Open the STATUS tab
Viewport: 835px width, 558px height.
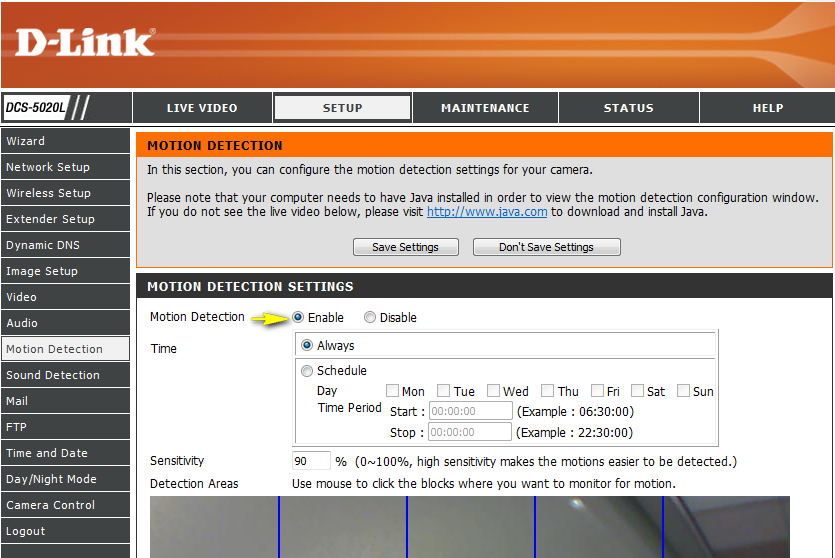point(628,108)
